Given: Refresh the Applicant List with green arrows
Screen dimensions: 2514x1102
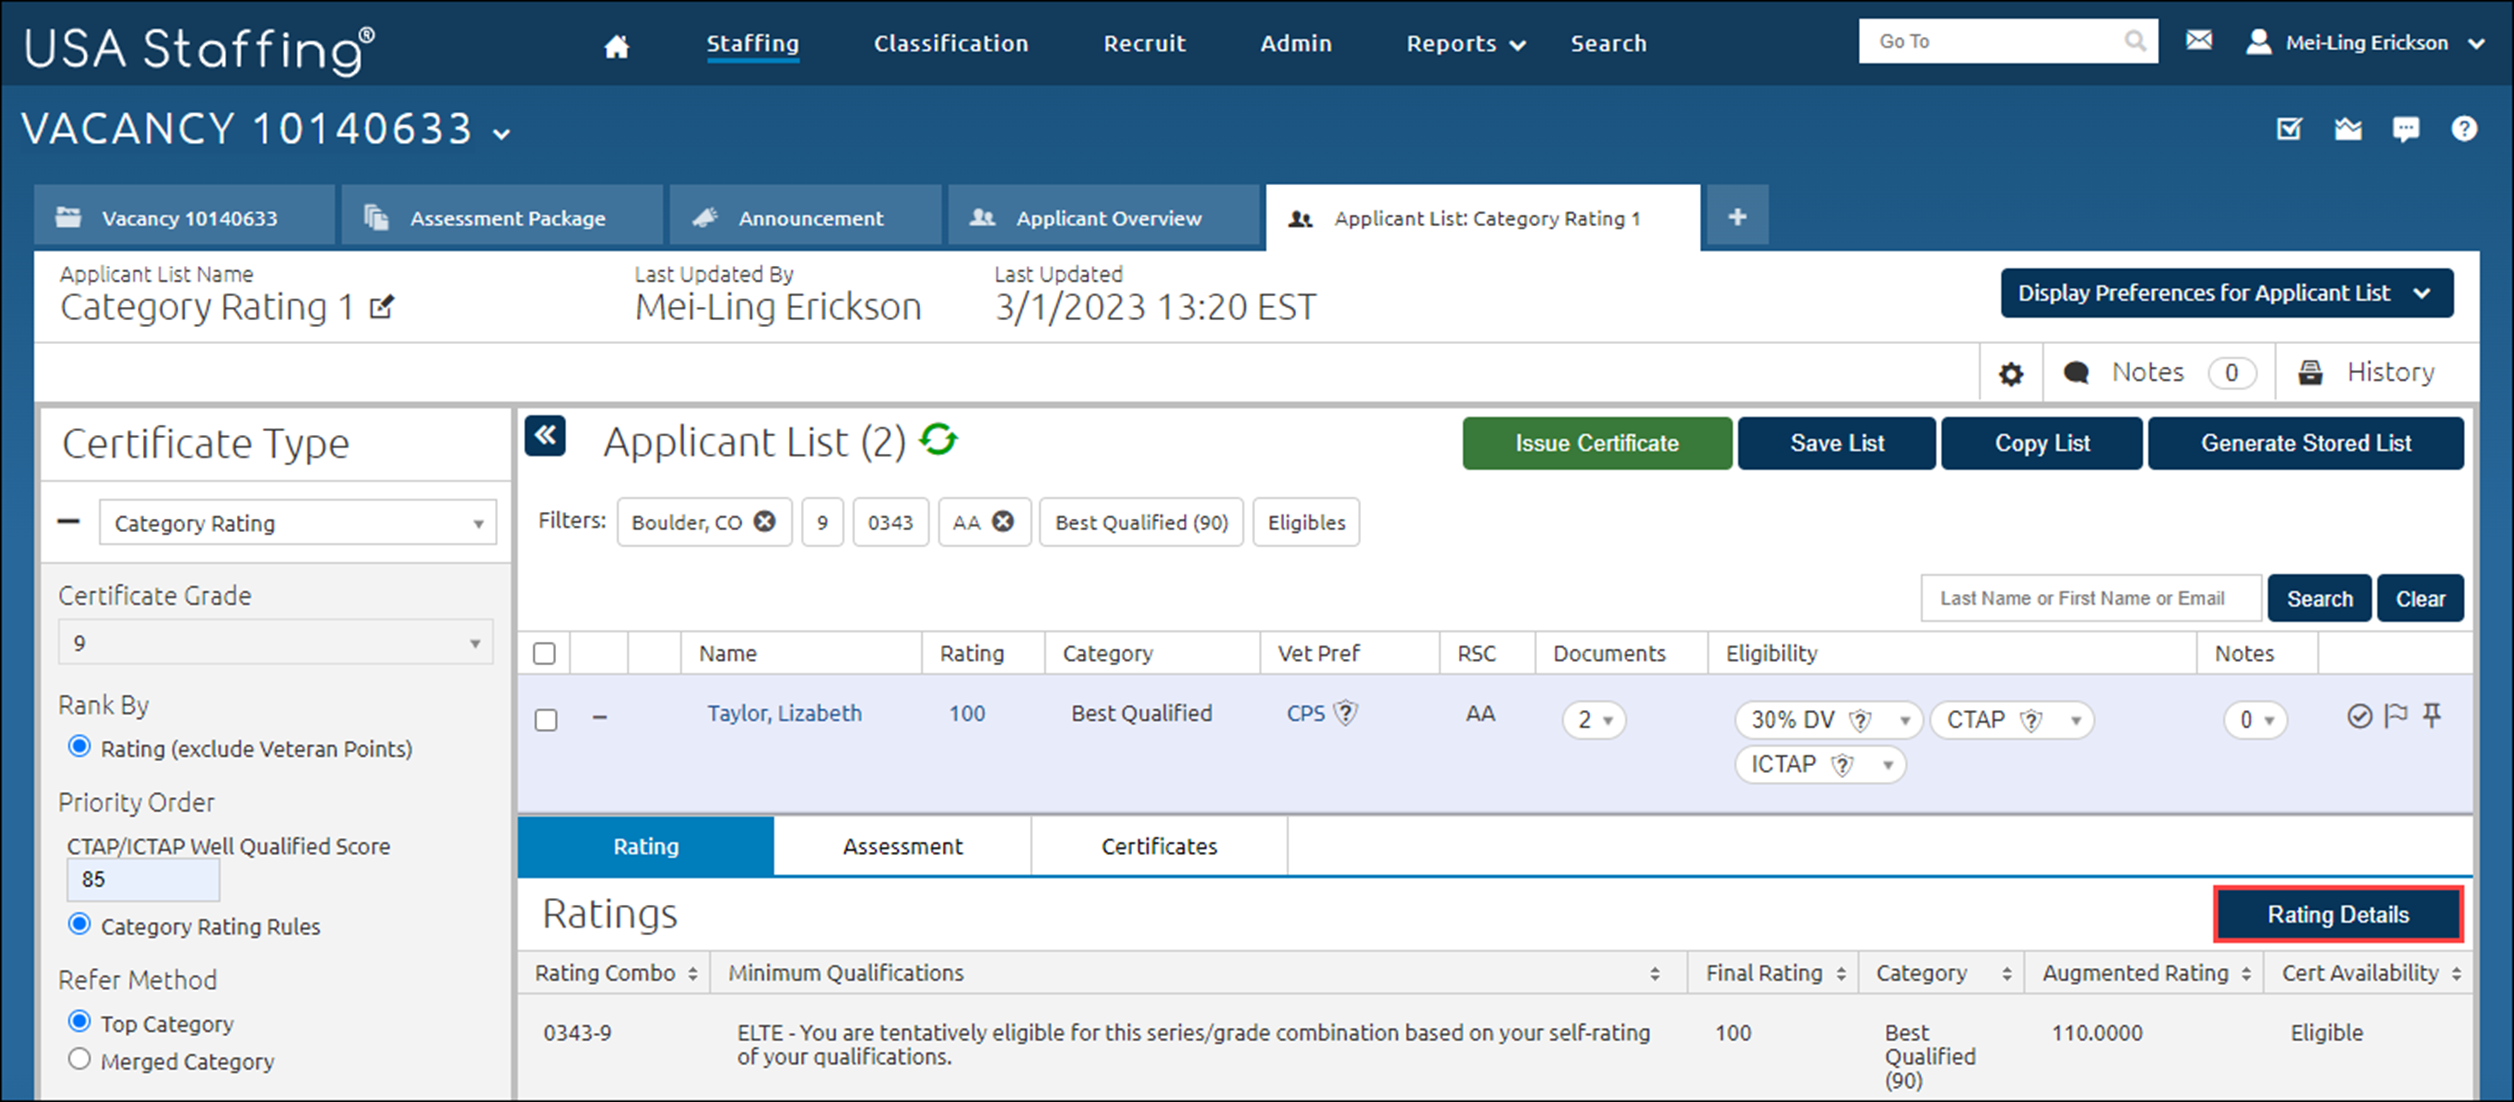Looking at the screenshot, I should point(939,439).
